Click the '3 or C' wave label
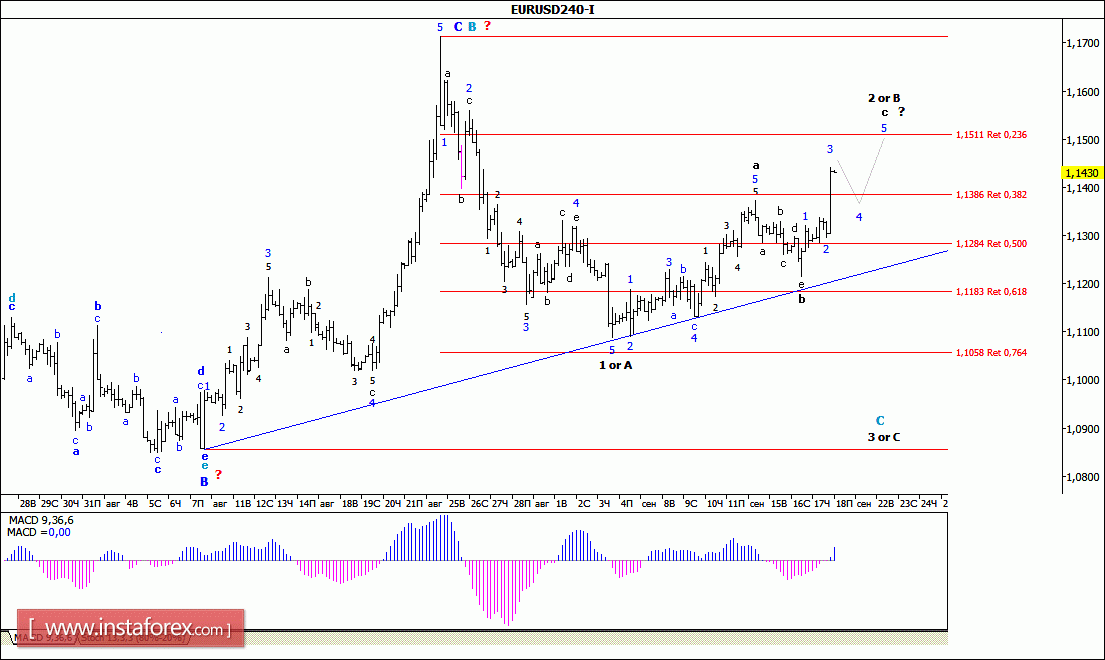1105x660 pixels. pyautogui.click(x=884, y=437)
